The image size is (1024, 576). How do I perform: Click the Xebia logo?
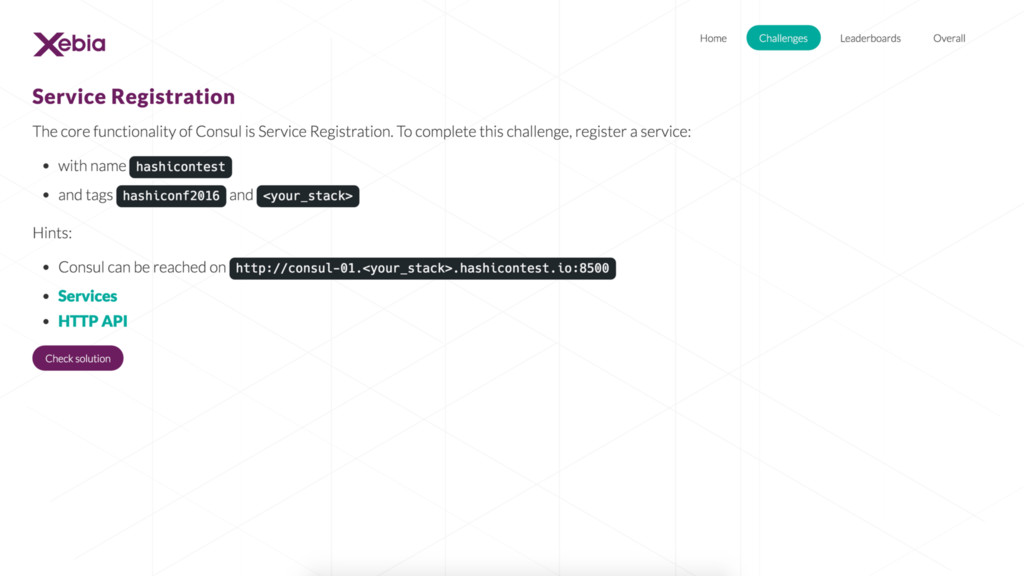69,44
